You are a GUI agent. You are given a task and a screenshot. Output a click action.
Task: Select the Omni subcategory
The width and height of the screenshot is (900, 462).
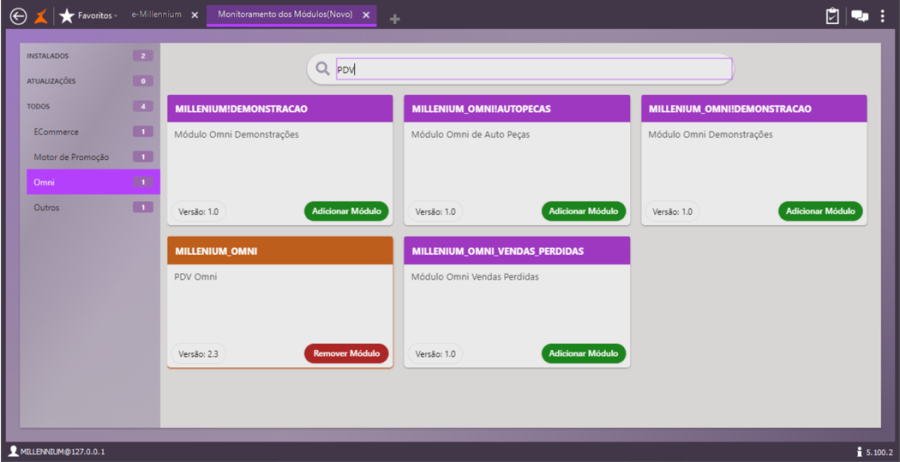[x=93, y=182]
